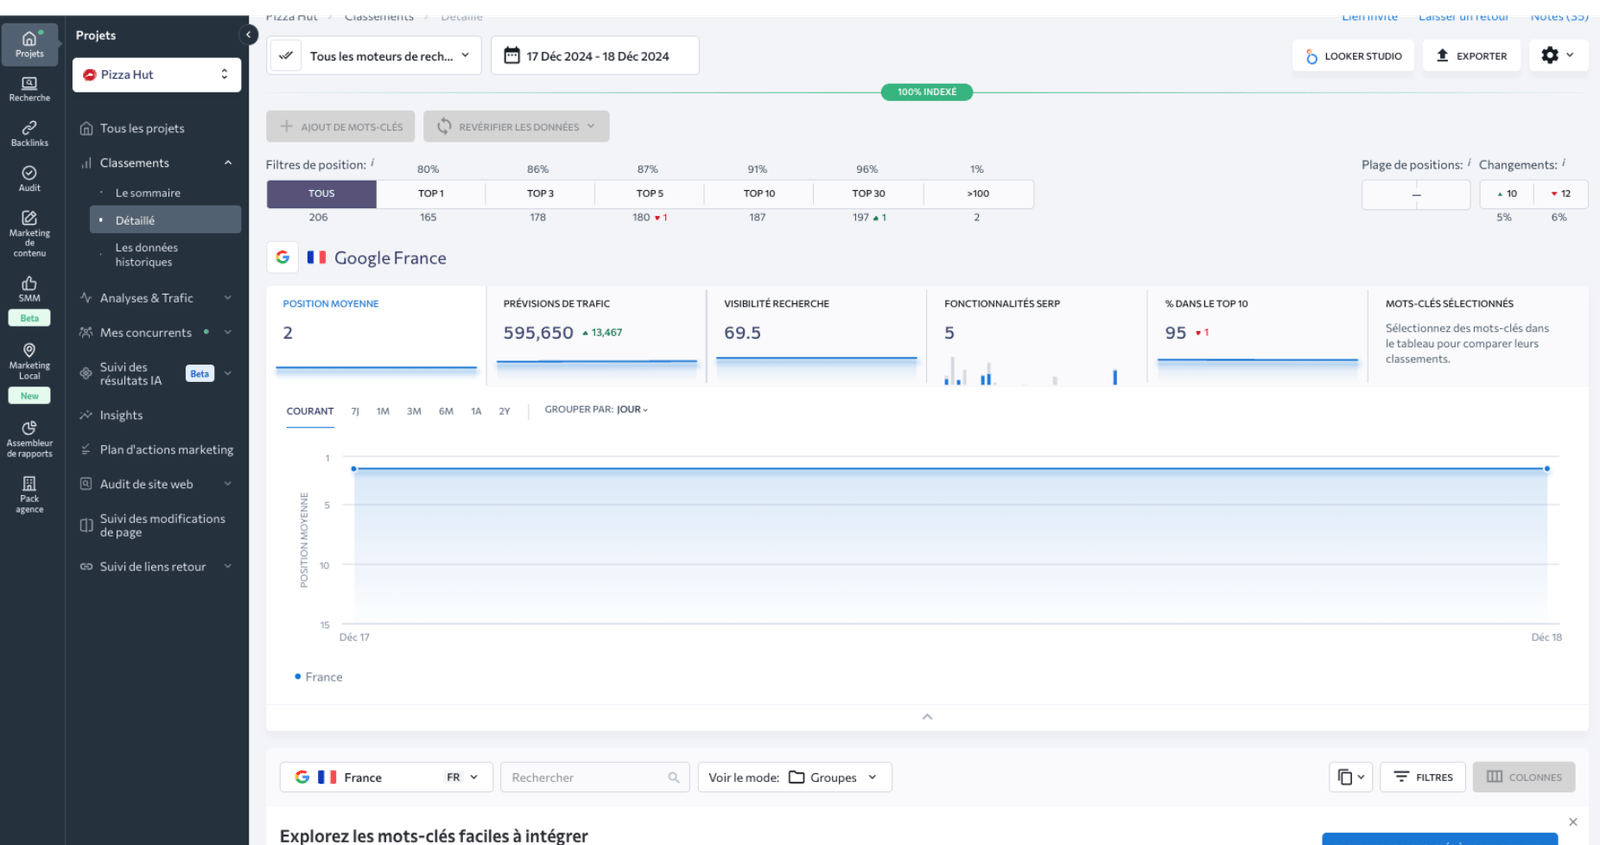Select the COURANT chart tab
Viewport: 1600px width, 845px height.
point(310,411)
